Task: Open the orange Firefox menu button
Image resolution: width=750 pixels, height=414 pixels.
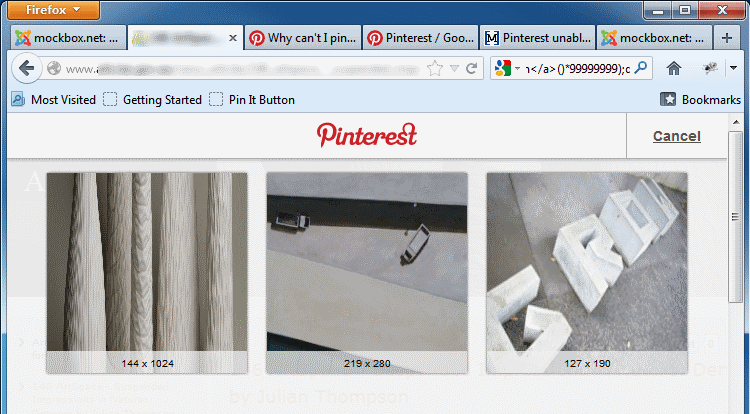Action: (53, 10)
